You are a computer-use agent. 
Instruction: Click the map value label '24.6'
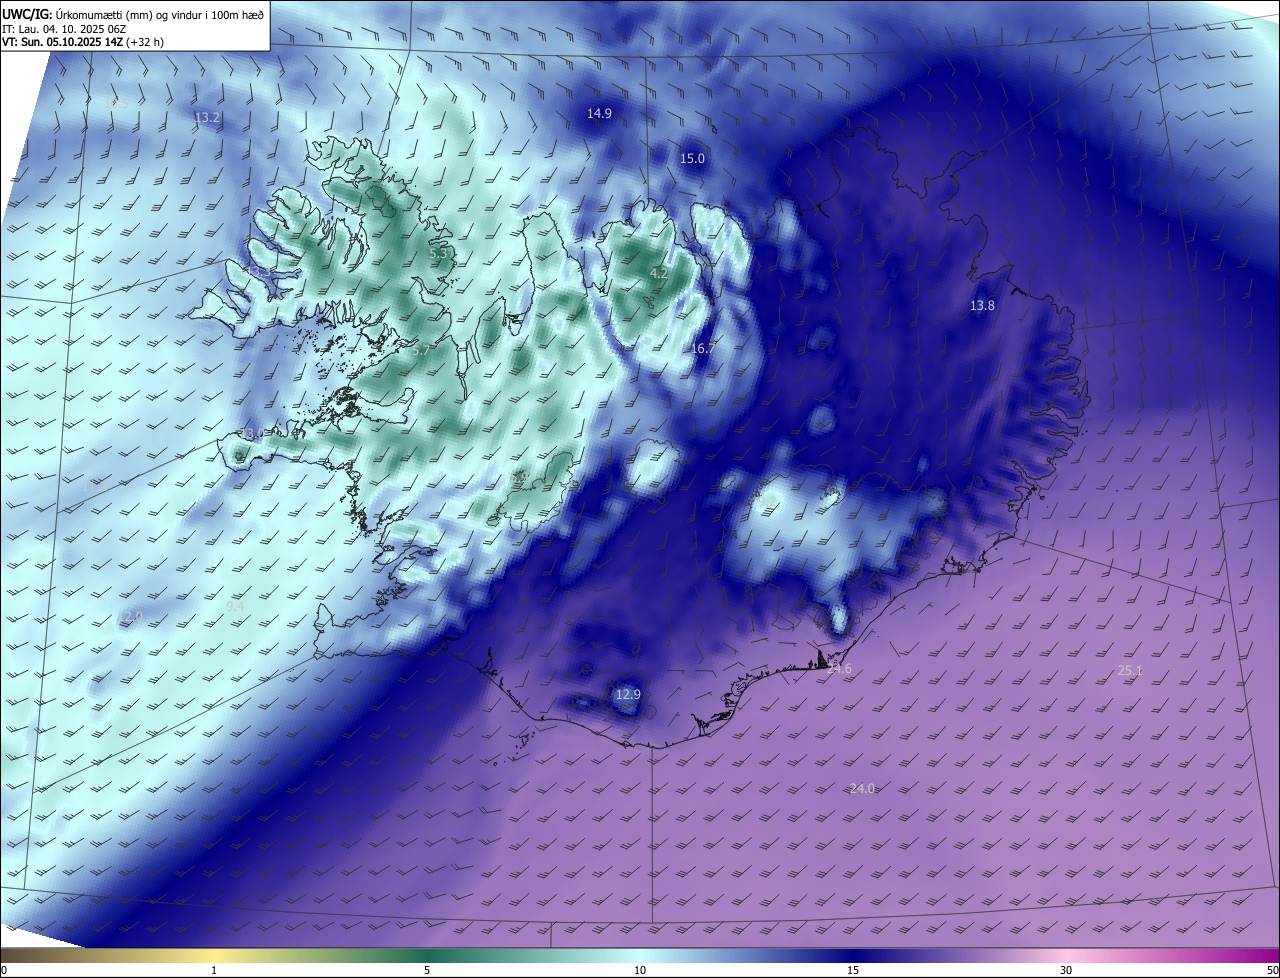pos(839,669)
